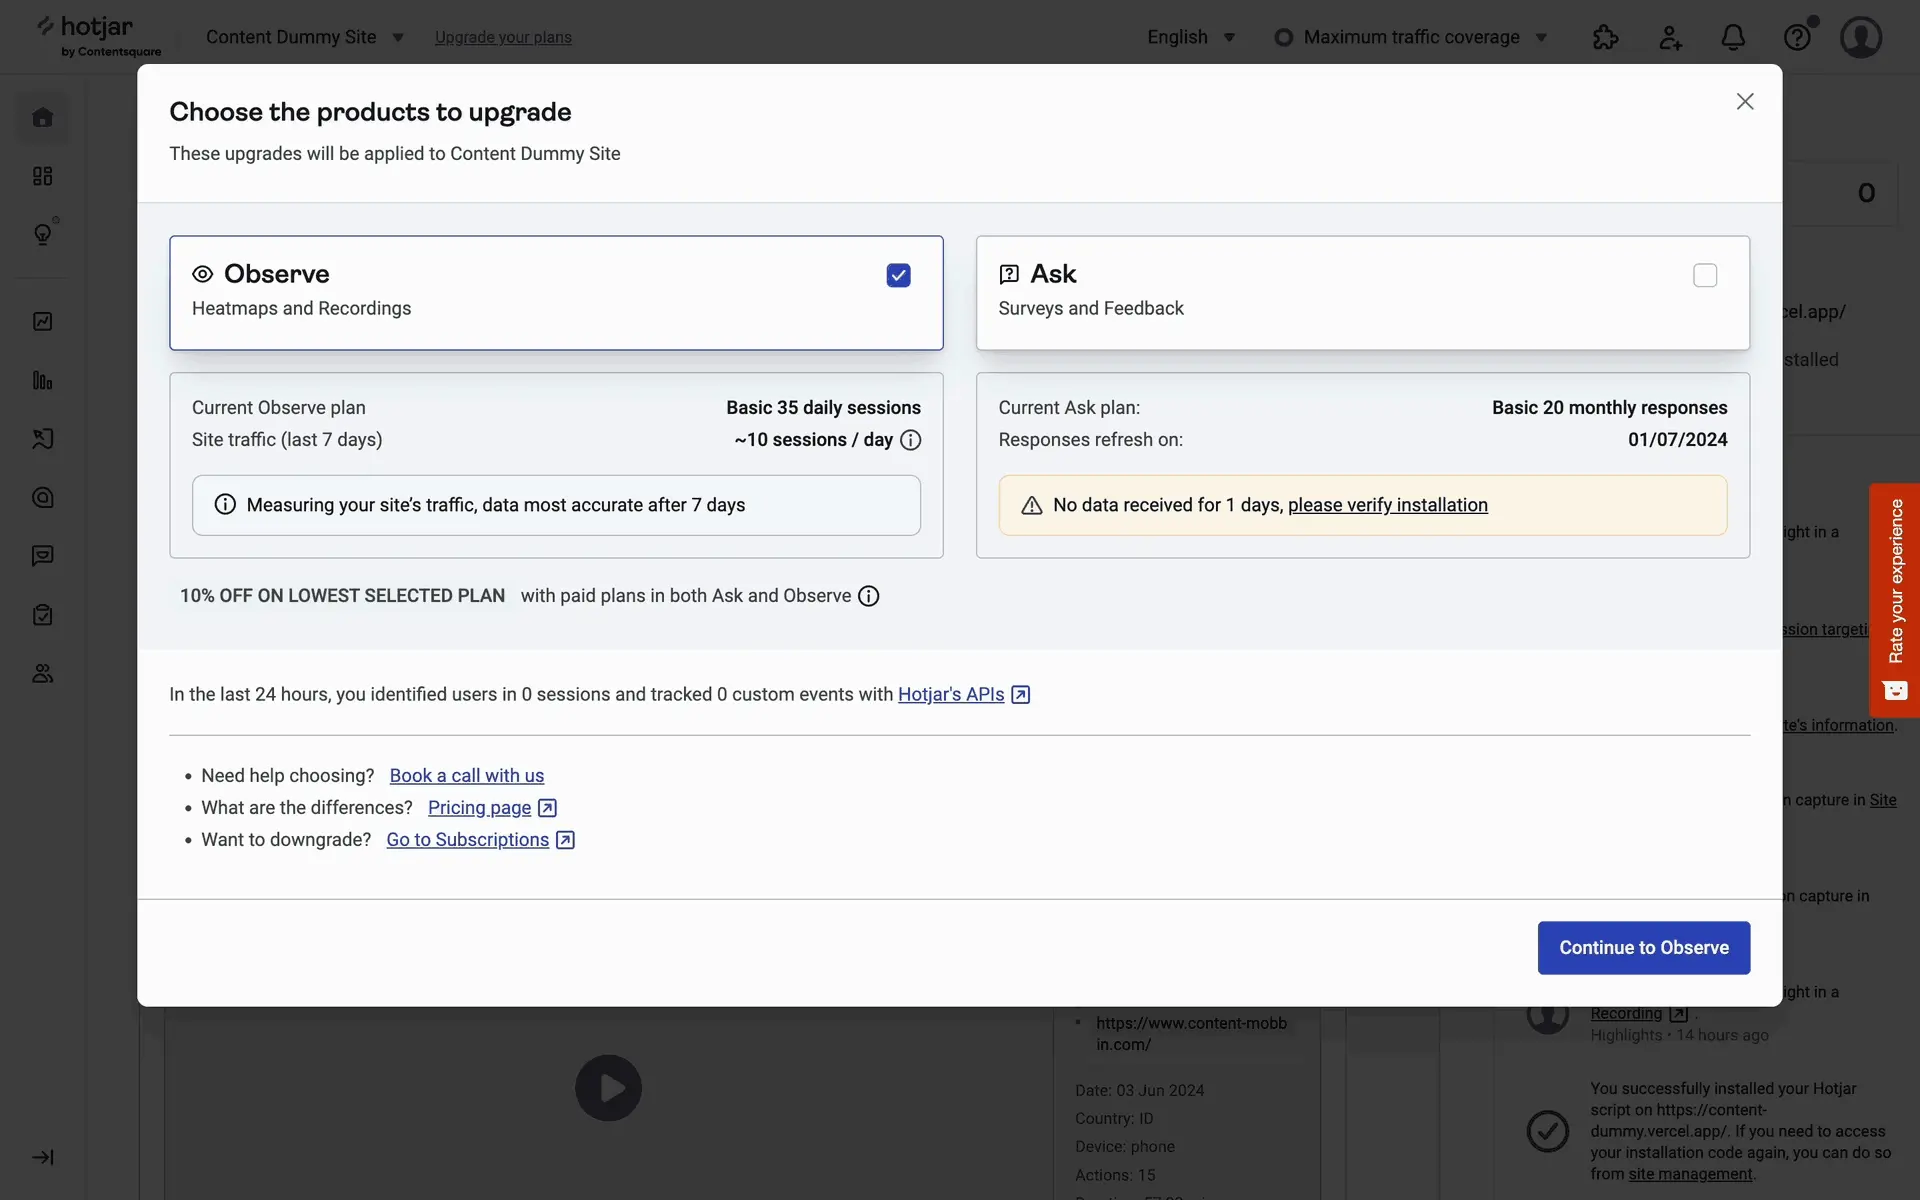The height and width of the screenshot is (1200, 1920).
Task: Click the Go to Subscriptions link
Action: 468,840
